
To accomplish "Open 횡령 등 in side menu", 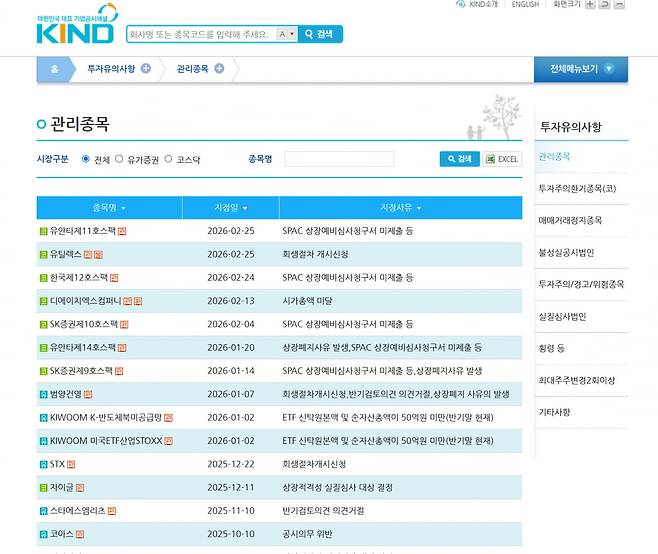I will [x=551, y=348].
